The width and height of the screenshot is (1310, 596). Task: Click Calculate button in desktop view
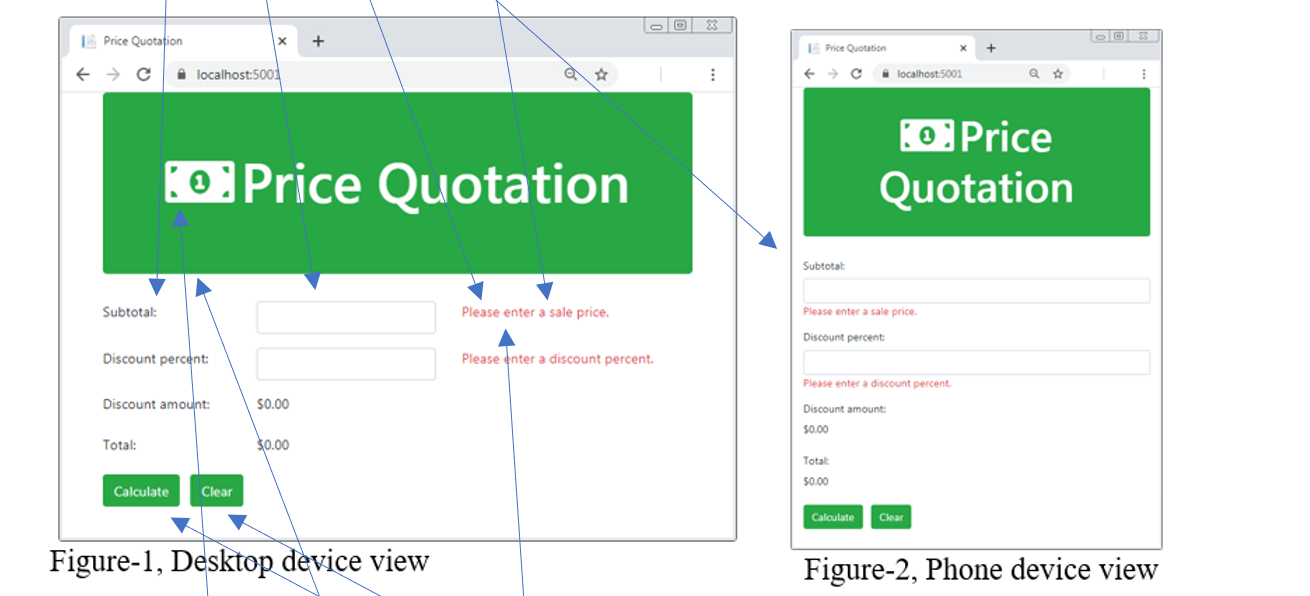141,491
